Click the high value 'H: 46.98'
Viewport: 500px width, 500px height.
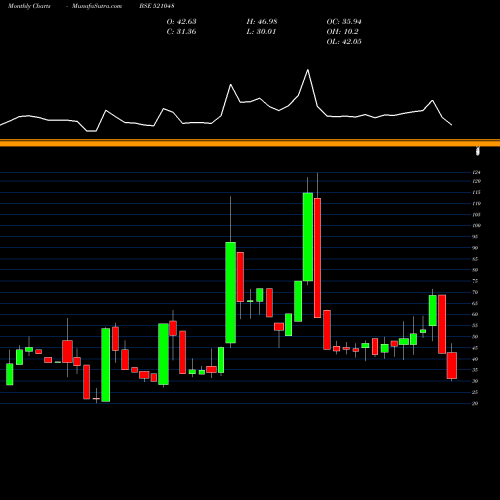(262, 22)
